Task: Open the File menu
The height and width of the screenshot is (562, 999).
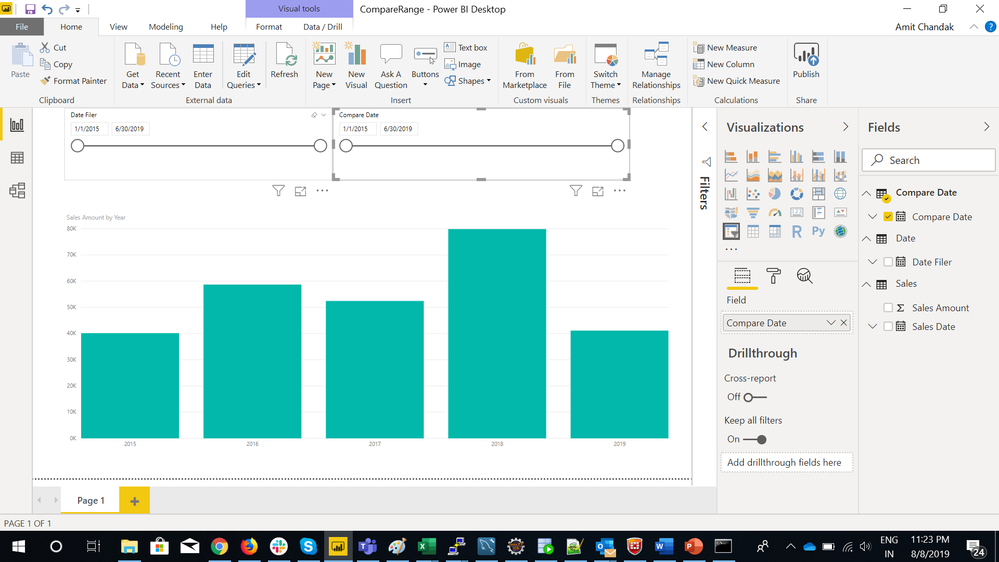Action: 22,27
